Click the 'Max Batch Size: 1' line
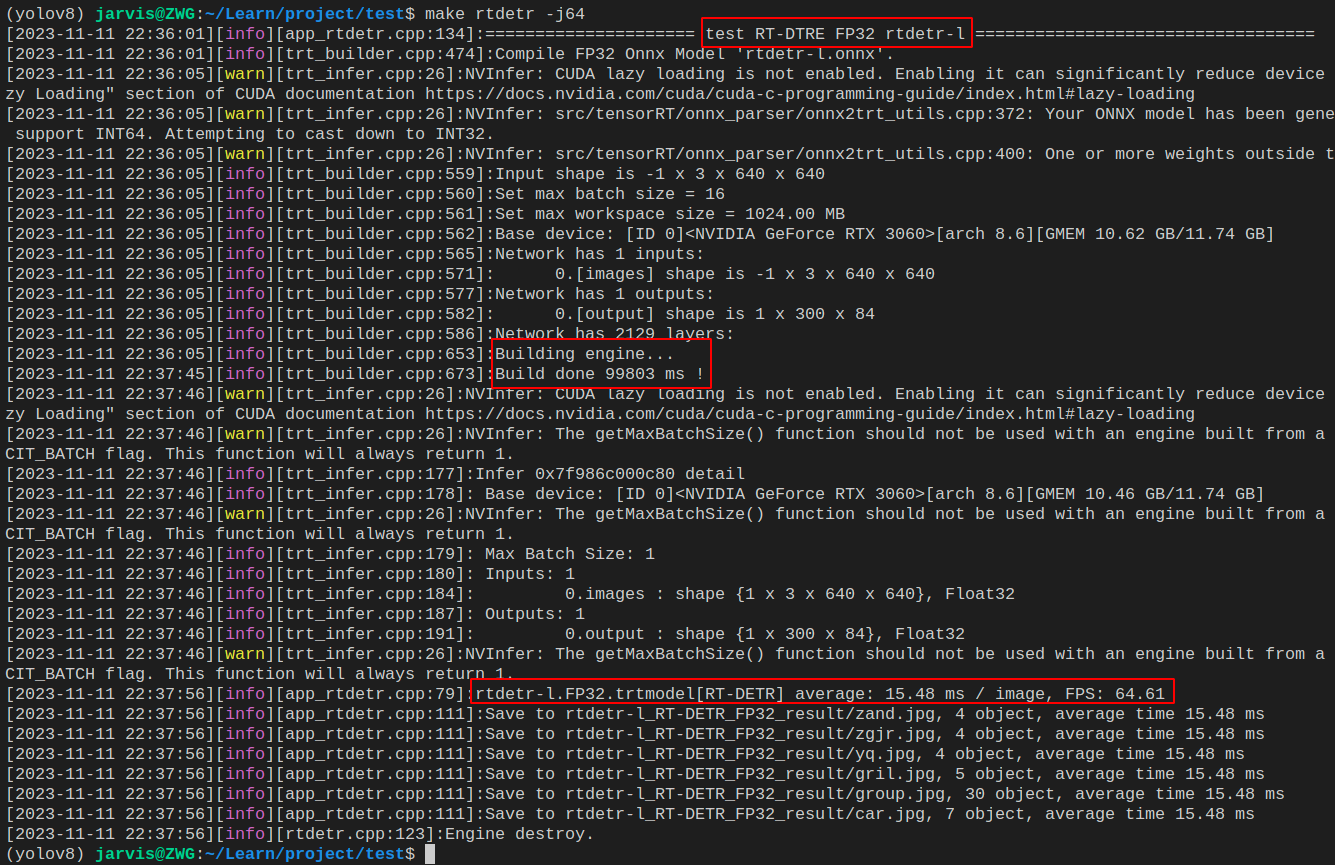This screenshot has height=865, width=1335. 570,554
